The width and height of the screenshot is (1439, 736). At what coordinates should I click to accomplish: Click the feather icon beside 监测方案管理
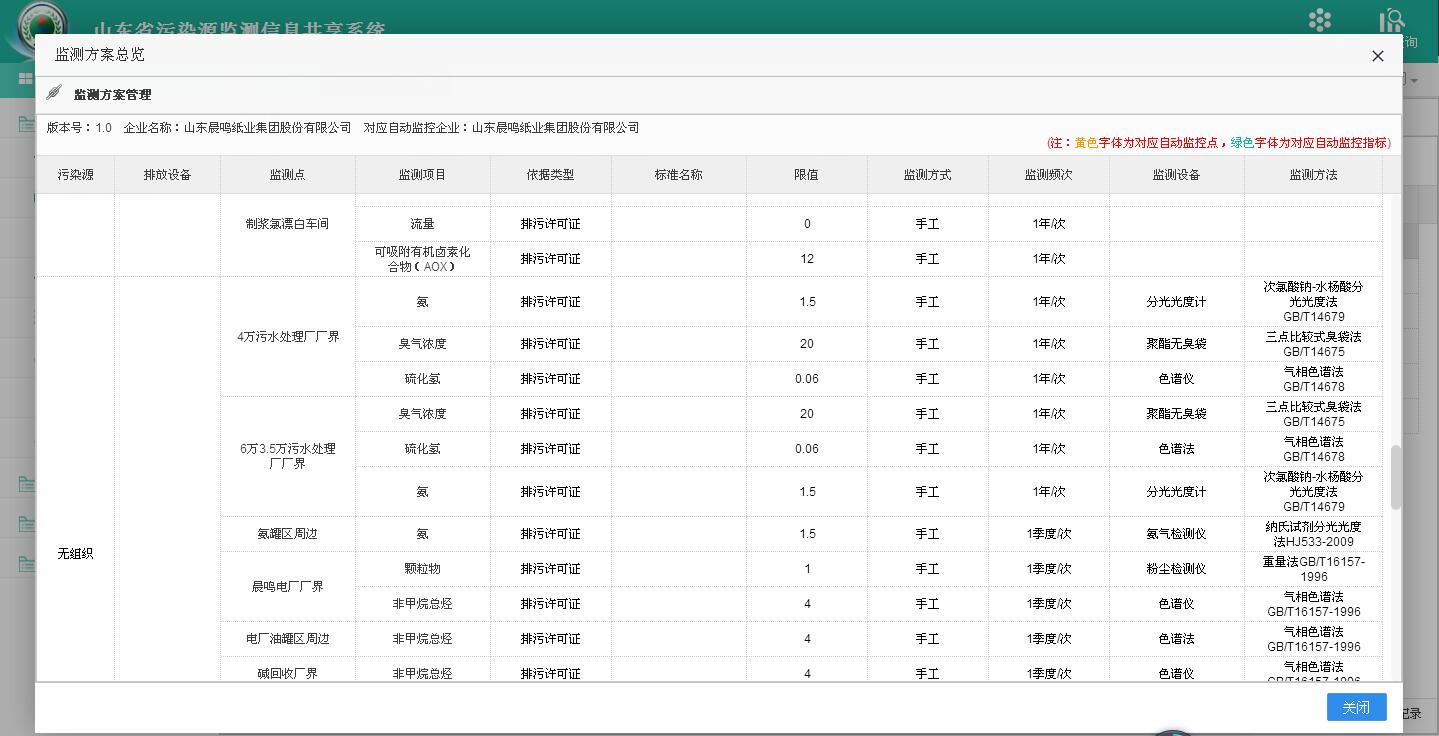(x=54, y=93)
